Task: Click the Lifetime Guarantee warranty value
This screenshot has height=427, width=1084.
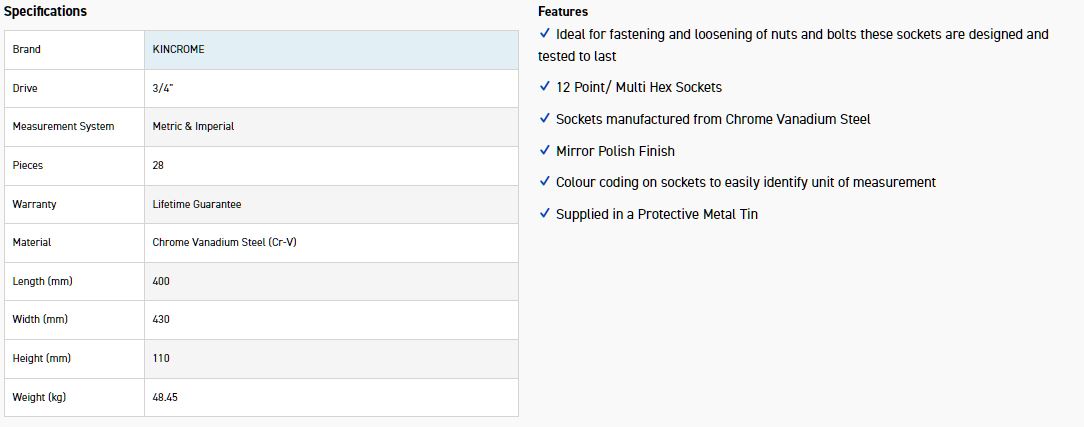Action: [x=197, y=204]
